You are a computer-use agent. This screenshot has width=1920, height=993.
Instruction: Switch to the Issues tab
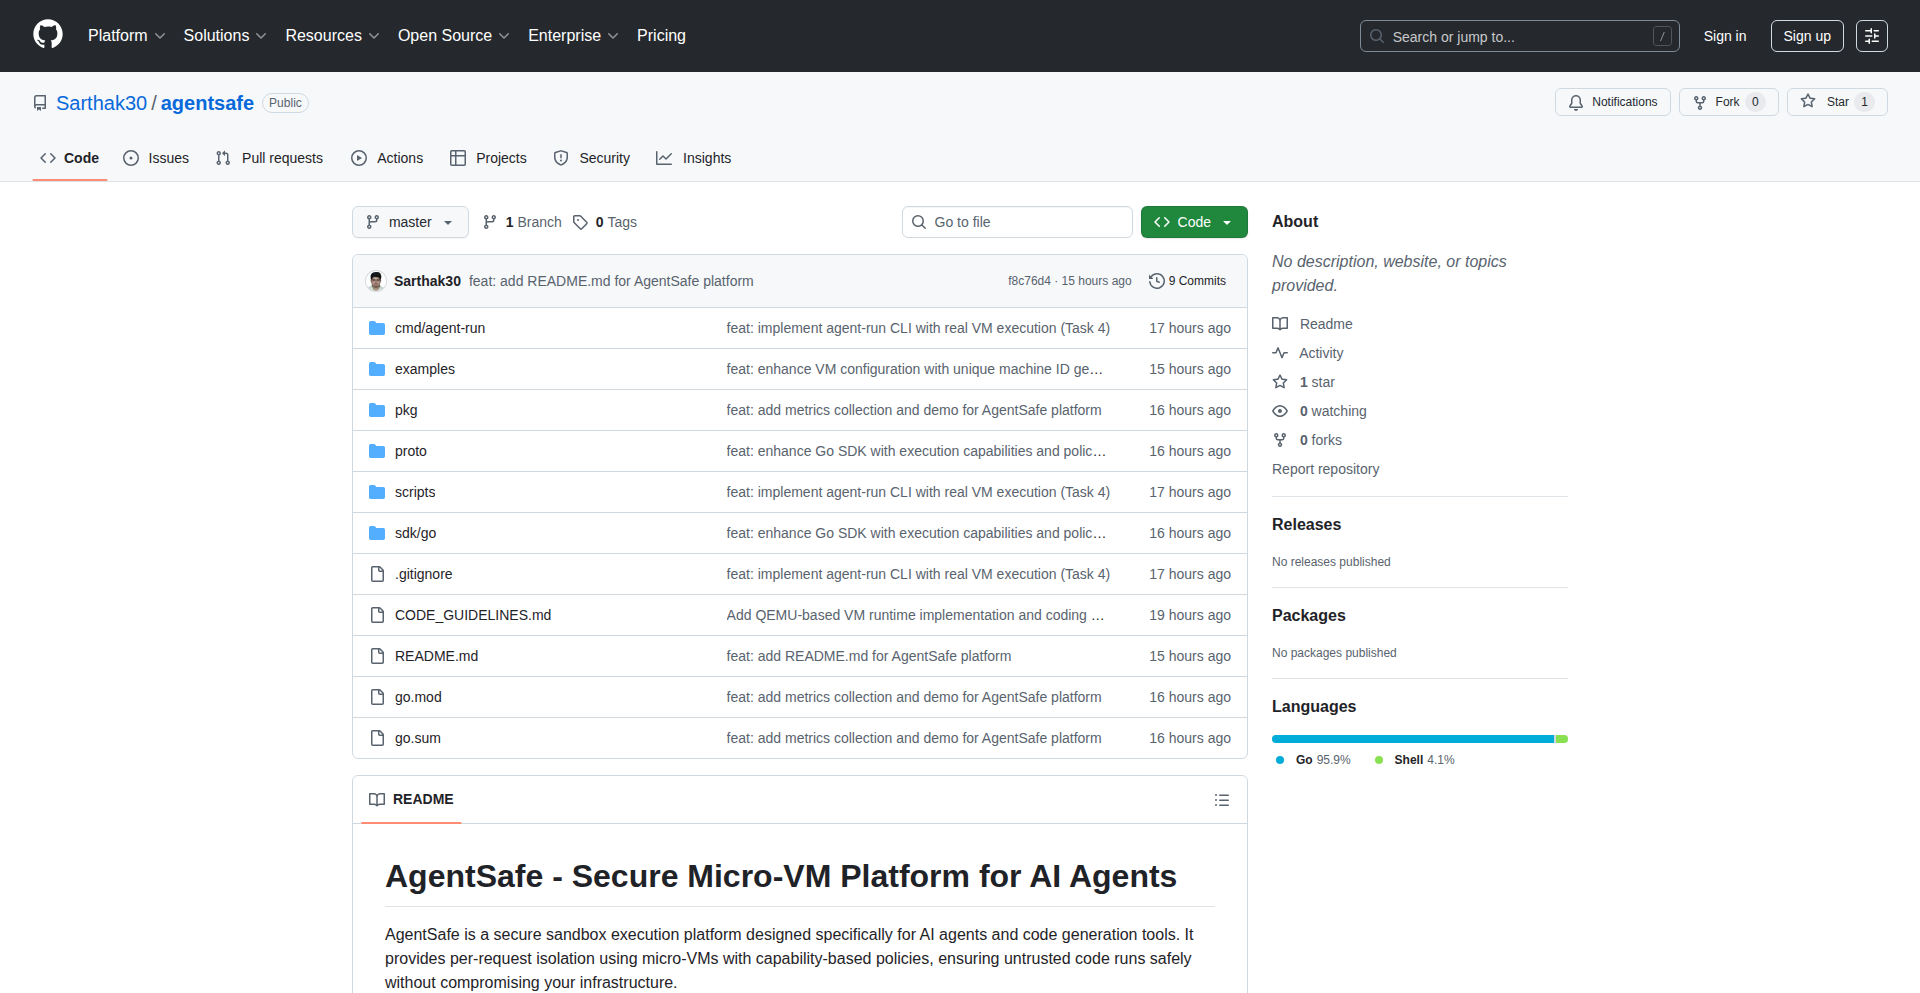point(156,158)
